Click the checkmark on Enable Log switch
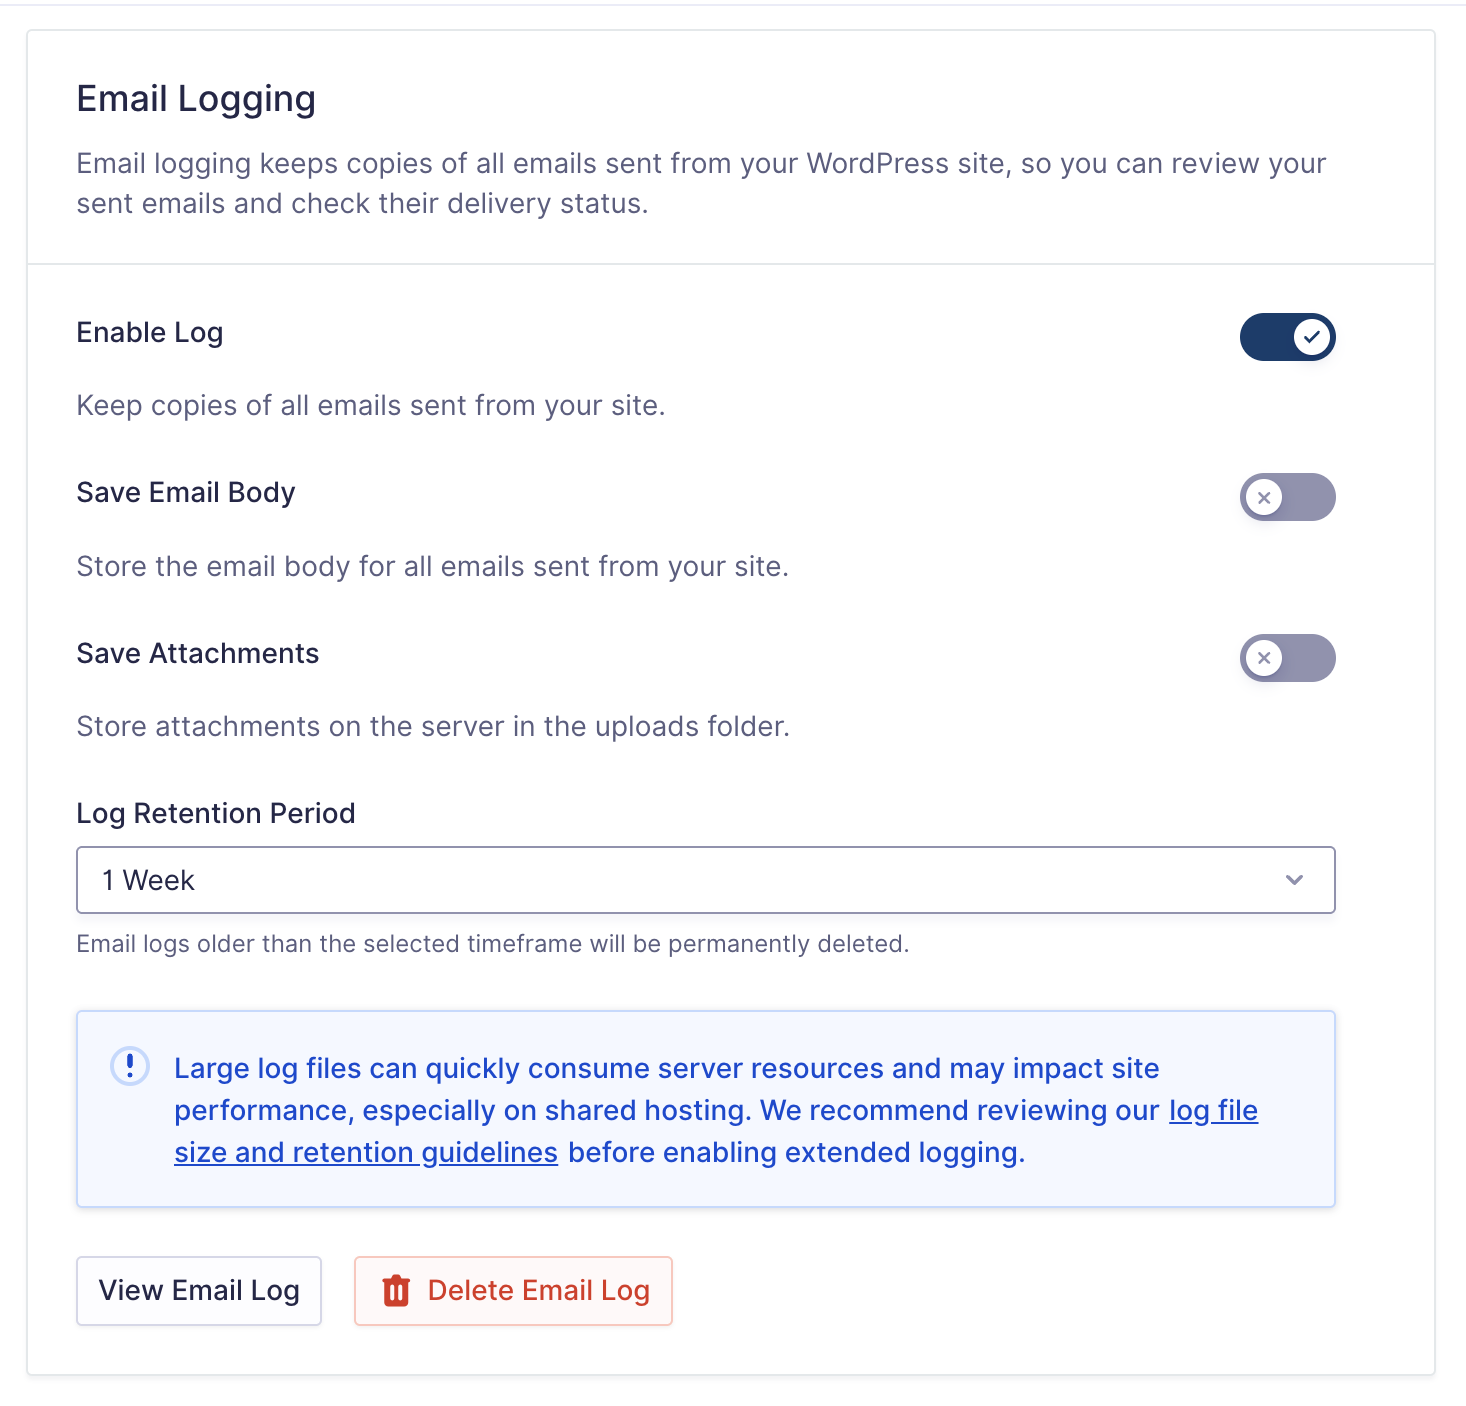Image resolution: width=1466 pixels, height=1406 pixels. coord(1312,337)
